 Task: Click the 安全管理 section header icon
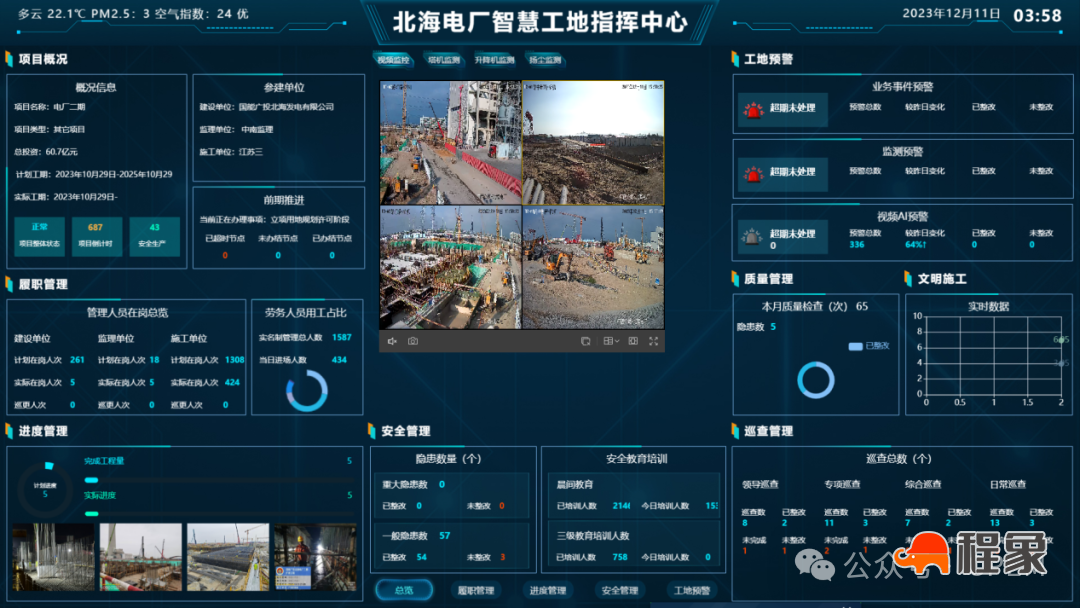(371, 431)
